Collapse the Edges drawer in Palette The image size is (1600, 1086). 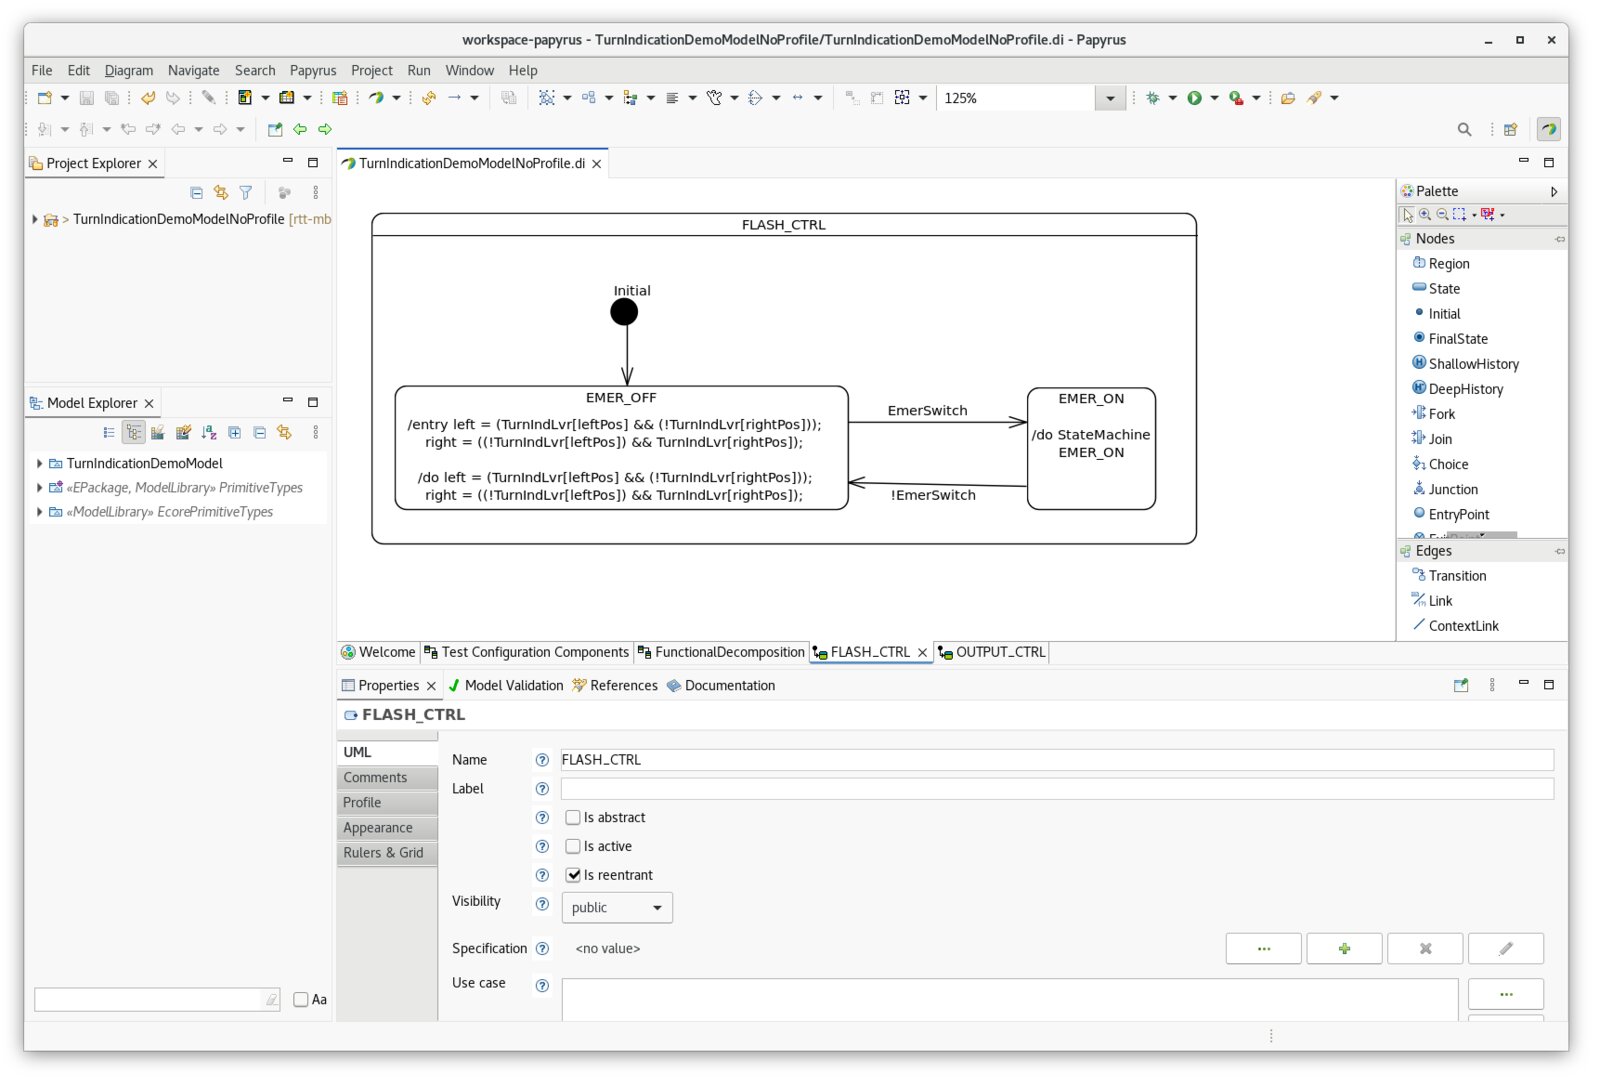(1560, 551)
